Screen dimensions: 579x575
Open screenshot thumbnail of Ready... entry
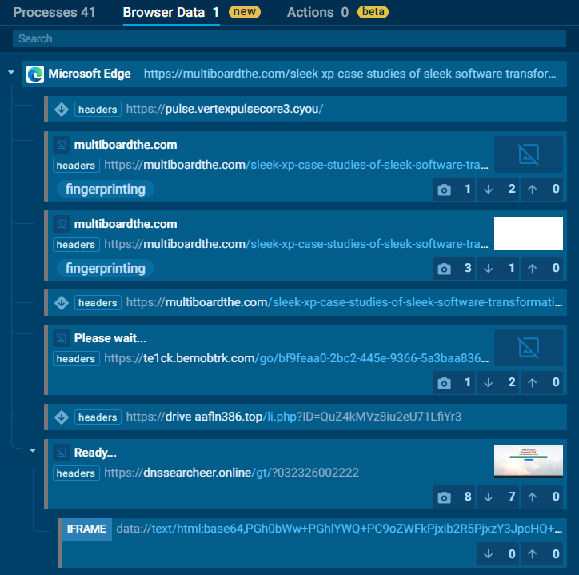528,461
